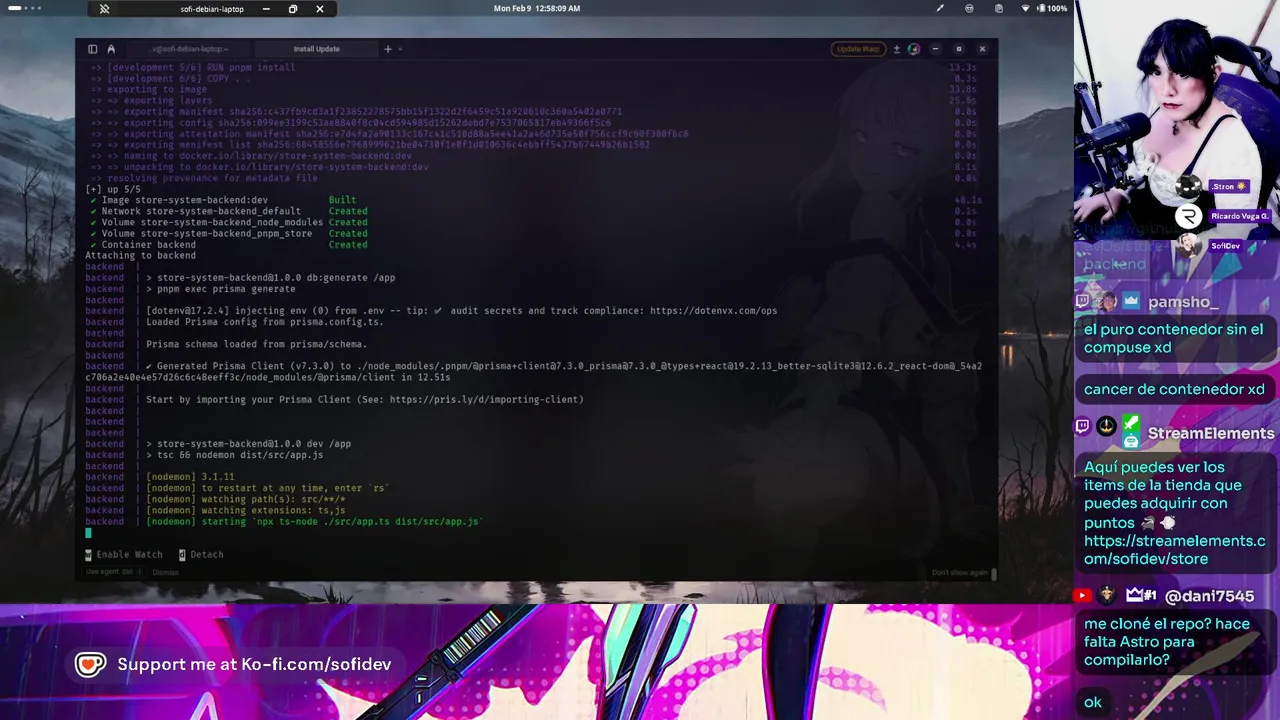
Task: Open the battery 100% indicator
Action: click(x=1050, y=8)
